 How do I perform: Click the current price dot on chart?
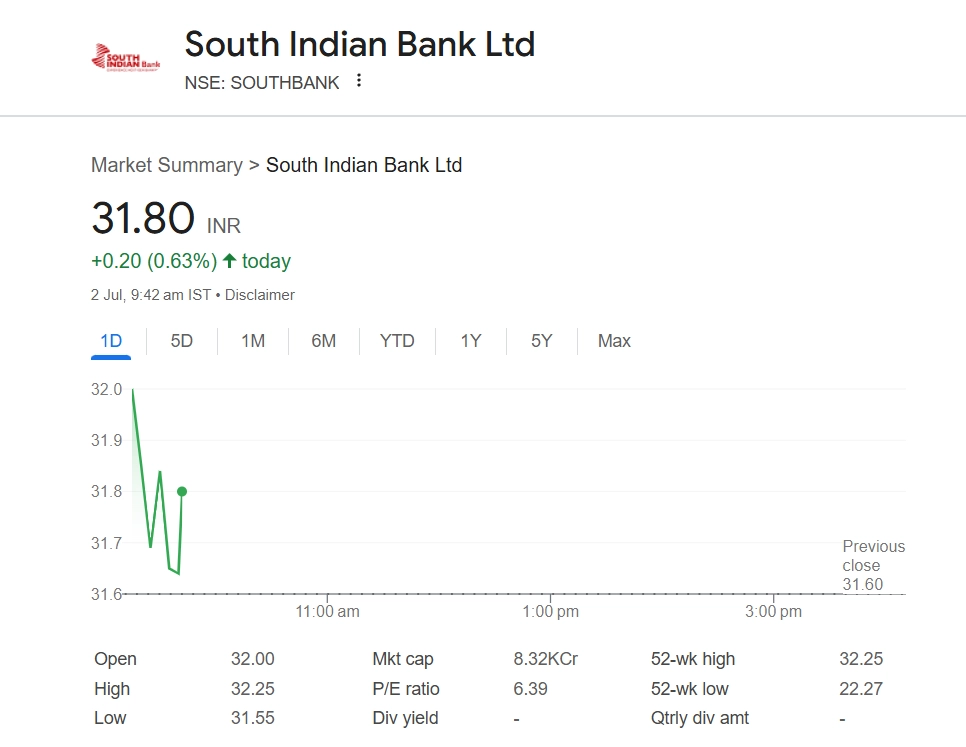click(x=182, y=491)
